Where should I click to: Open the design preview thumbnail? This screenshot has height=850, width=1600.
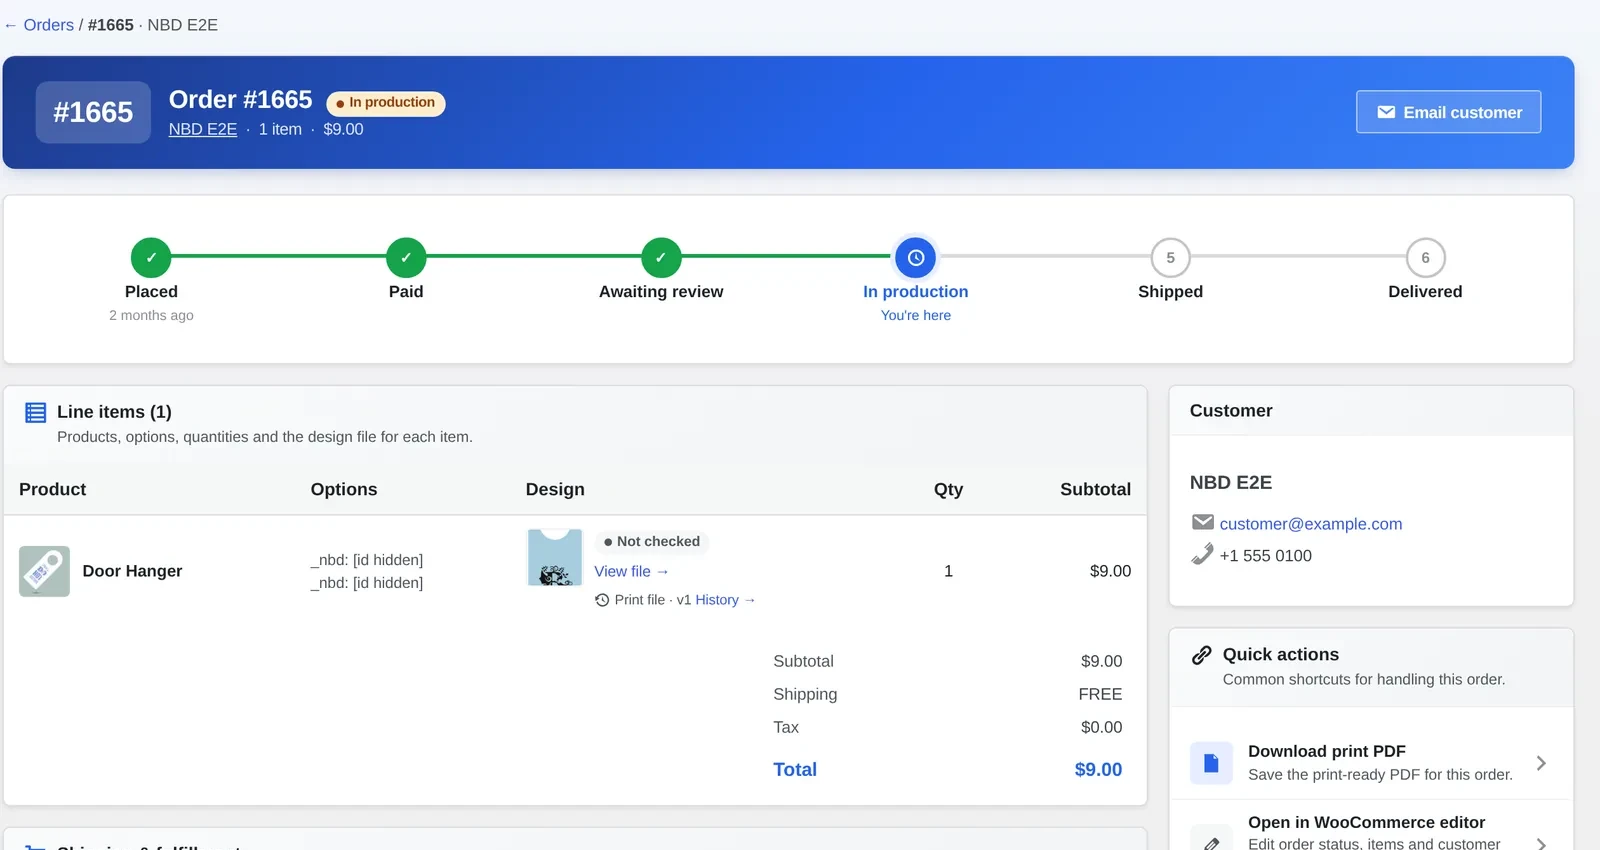[555, 558]
